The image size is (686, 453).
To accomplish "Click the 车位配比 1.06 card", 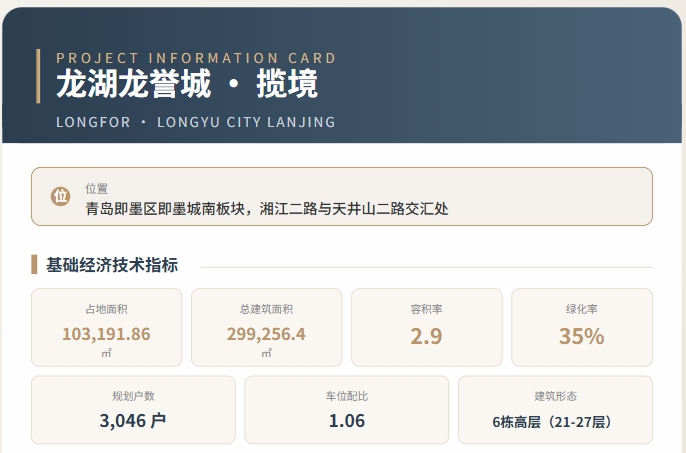I will point(346,410).
